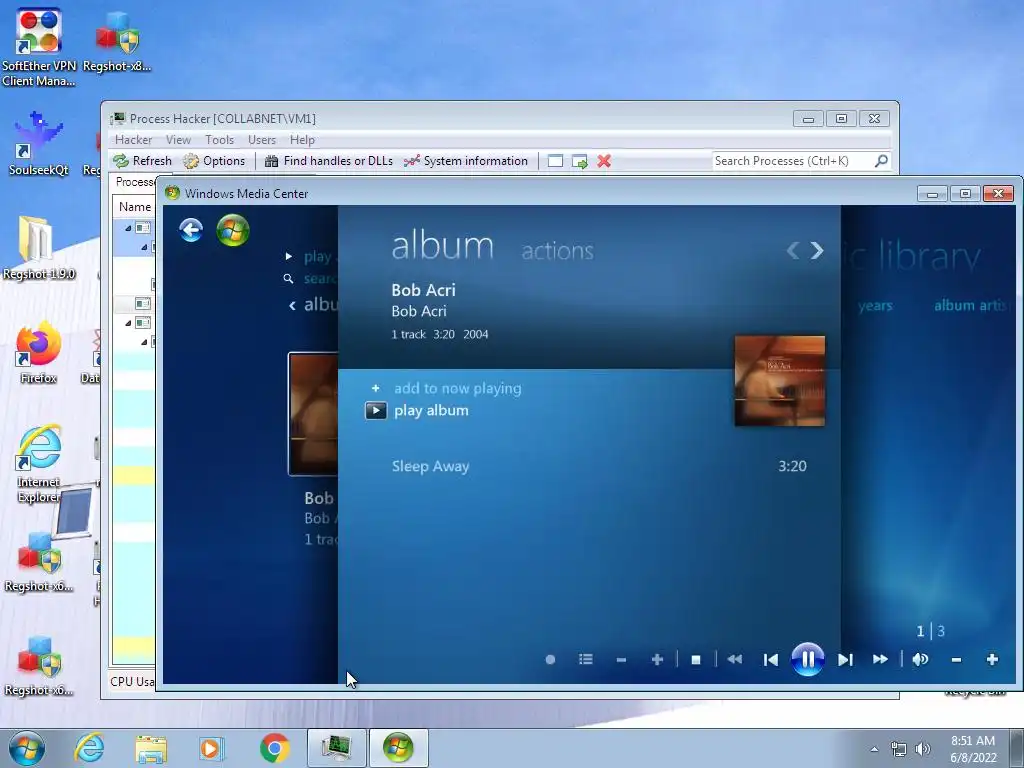Image resolution: width=1024 pixels, height=768 pixels.
Task: Go back with the Media Center back arrow
Action: coord(191,230)
